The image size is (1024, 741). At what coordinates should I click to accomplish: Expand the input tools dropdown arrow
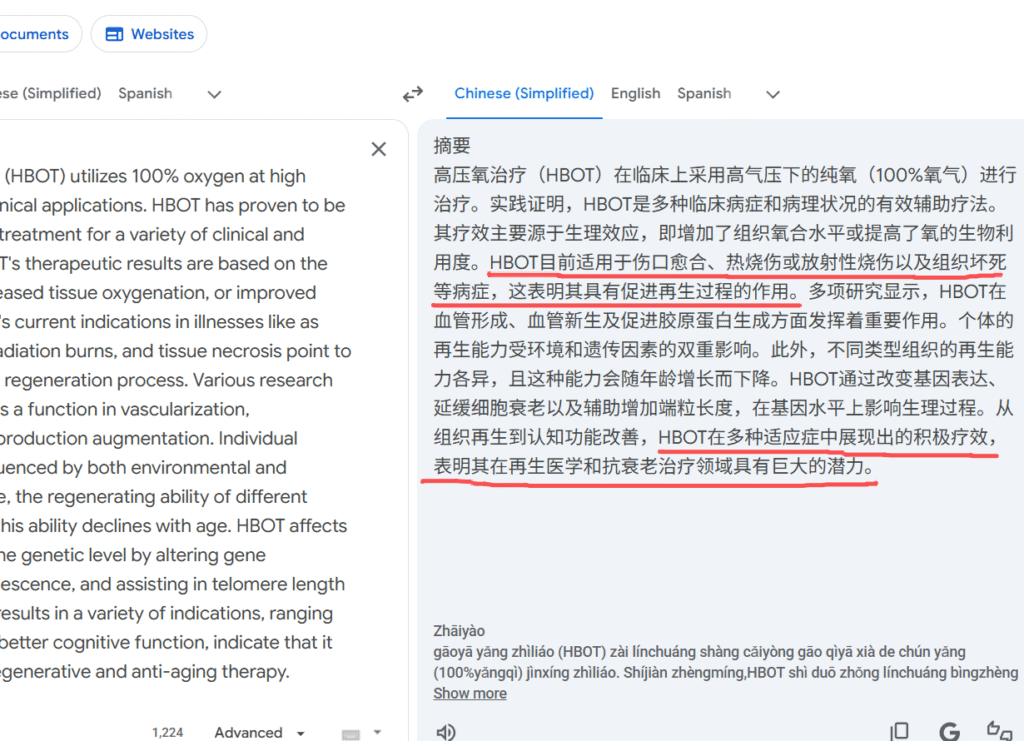[377, 733]
